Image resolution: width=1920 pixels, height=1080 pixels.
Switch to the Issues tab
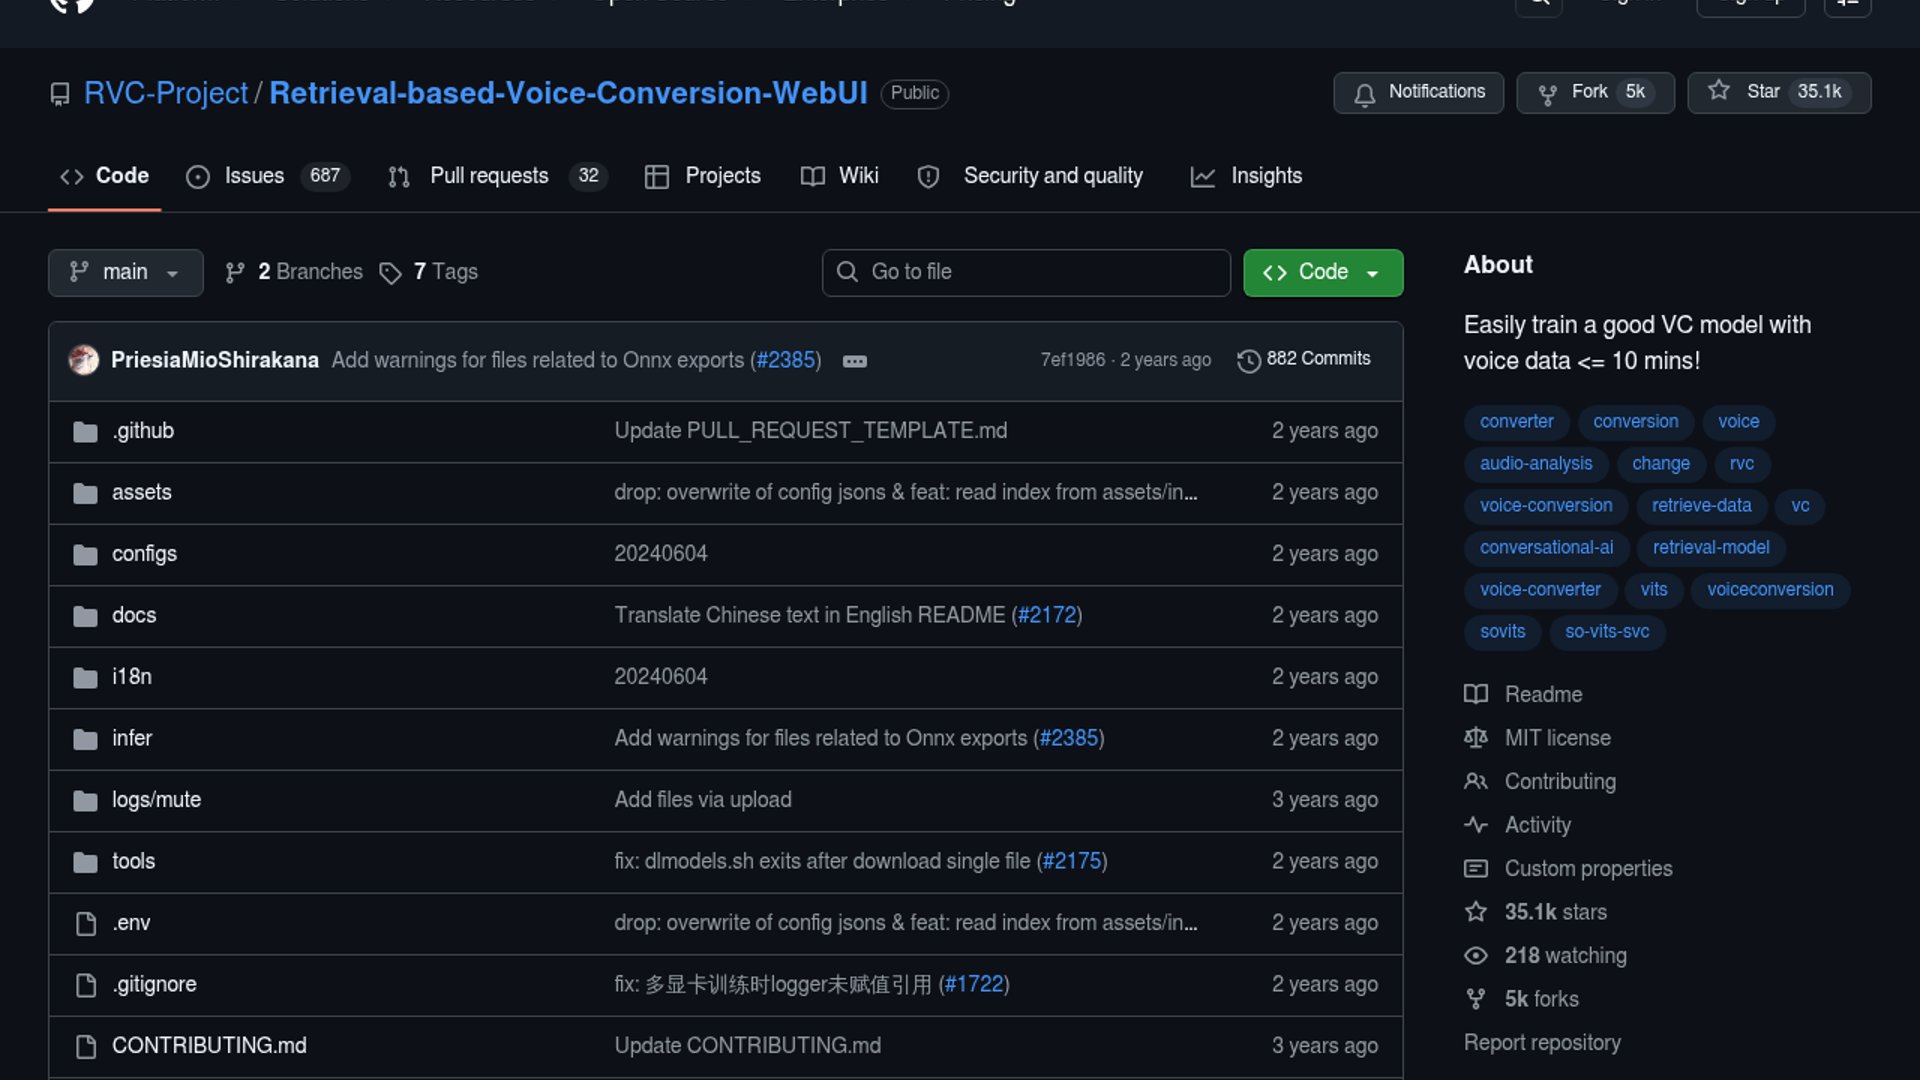coord(254,176)
